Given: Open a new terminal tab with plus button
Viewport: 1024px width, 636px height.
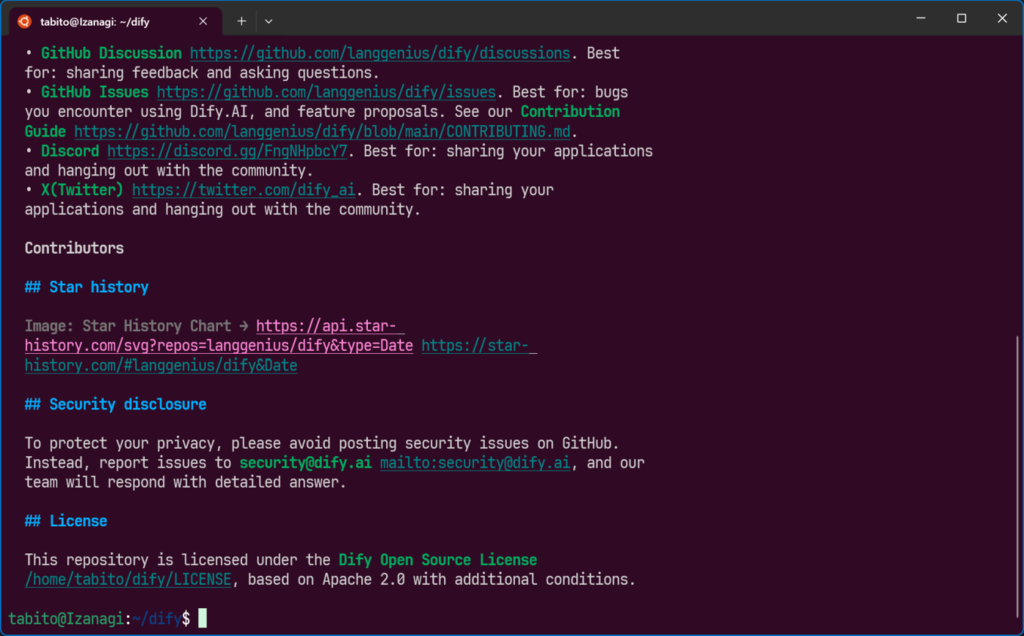Looking at the screenshot, I should coord(242,22).
